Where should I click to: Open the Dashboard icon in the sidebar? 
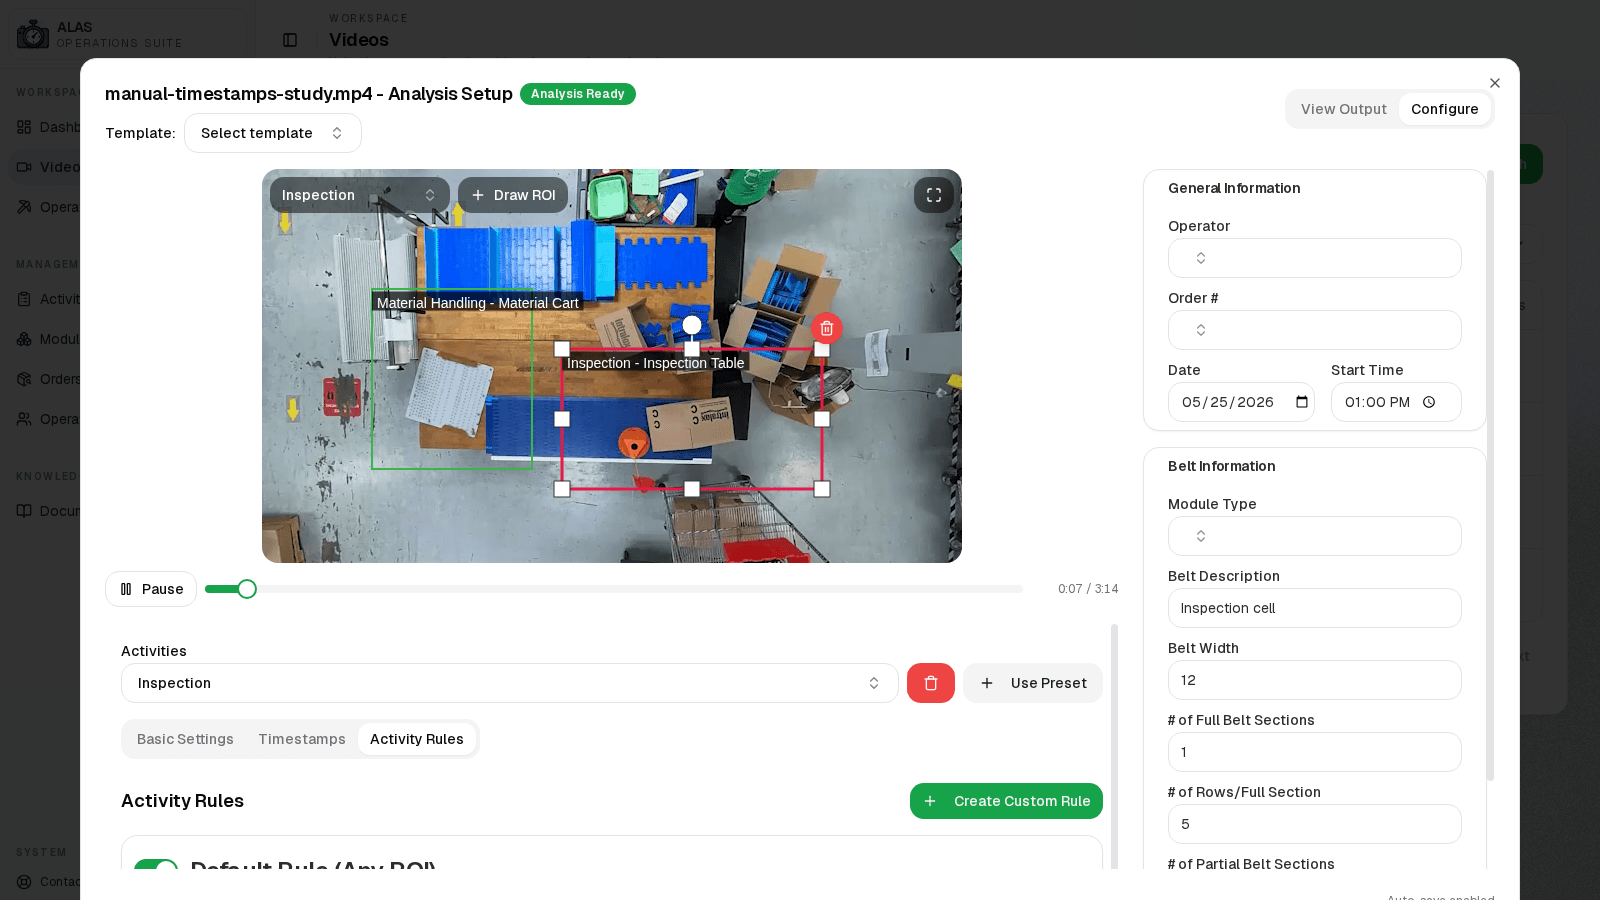[25, 127]
